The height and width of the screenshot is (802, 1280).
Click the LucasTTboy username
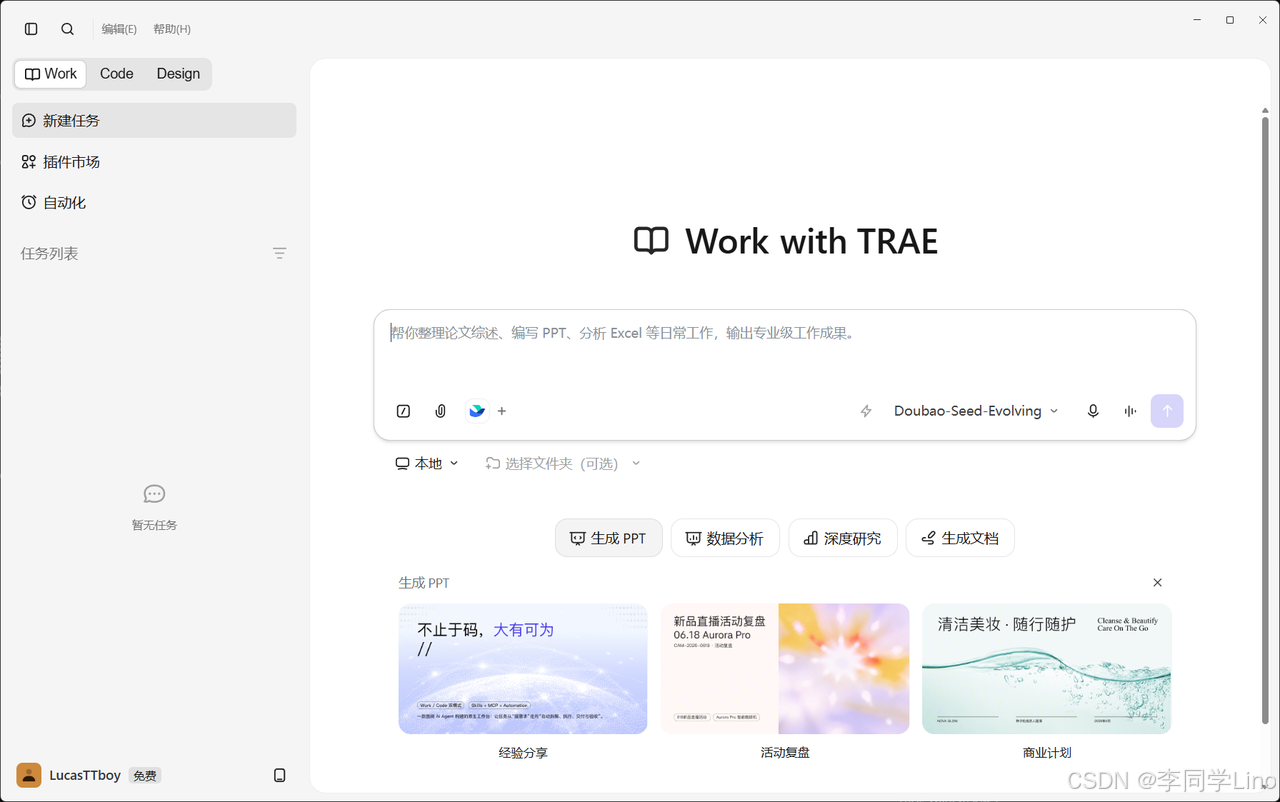point(85,775)
